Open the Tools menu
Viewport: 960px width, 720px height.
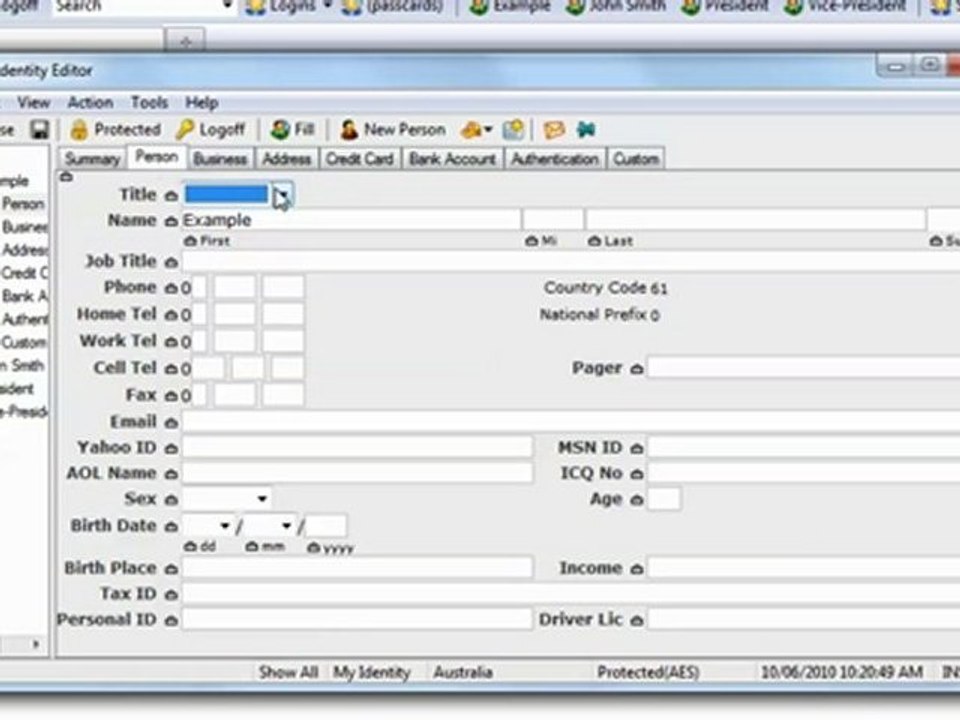point(149,103)
